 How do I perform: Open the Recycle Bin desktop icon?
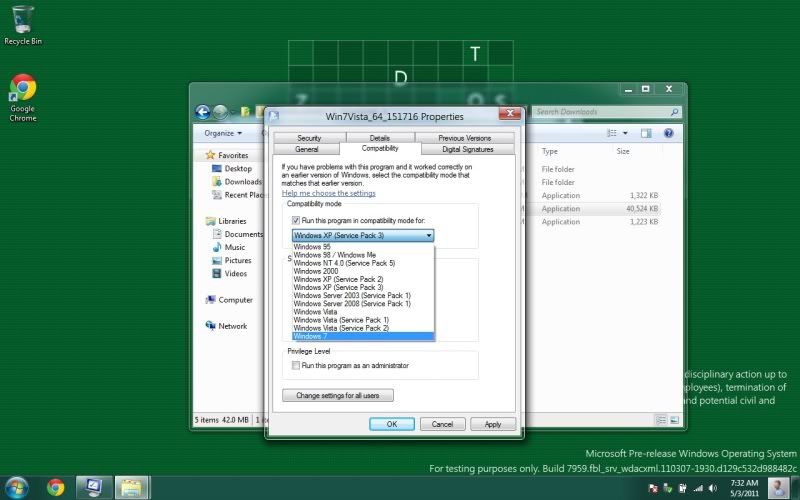tap(22, 26)
